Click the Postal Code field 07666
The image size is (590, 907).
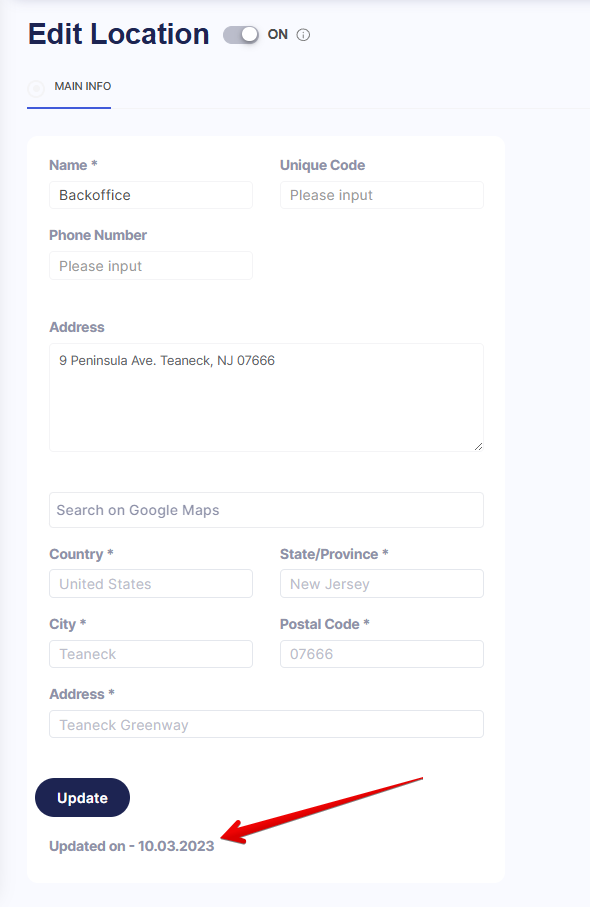(382, 654)
